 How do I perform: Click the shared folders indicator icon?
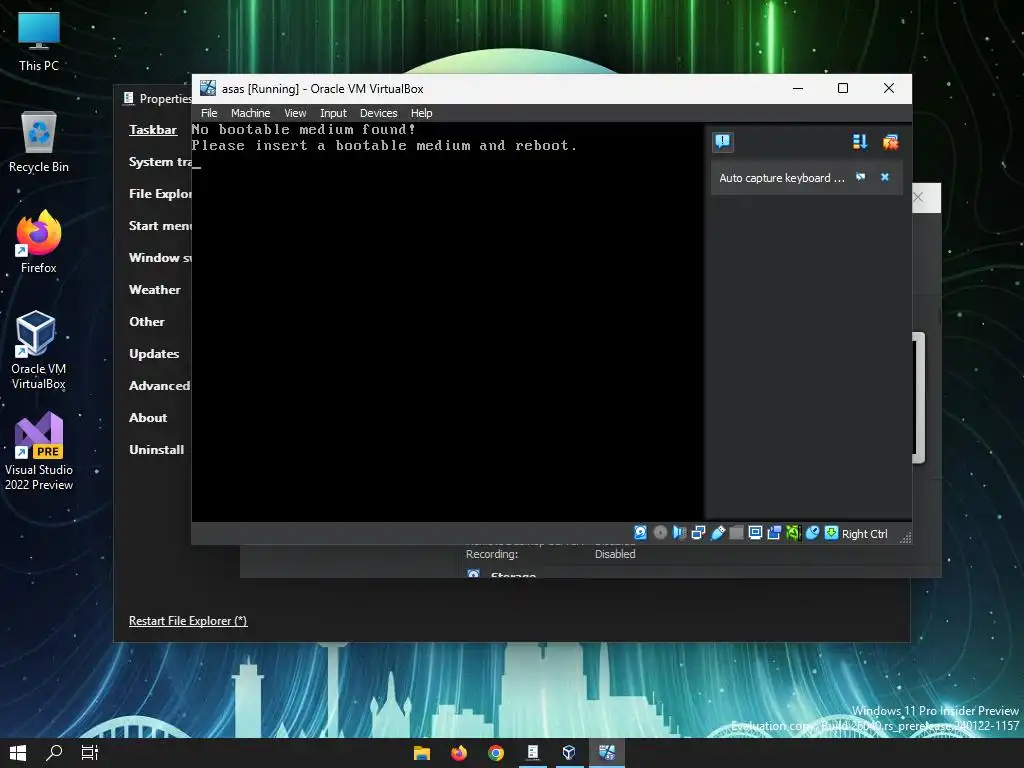pyautogui.click(x=736, y=533)
